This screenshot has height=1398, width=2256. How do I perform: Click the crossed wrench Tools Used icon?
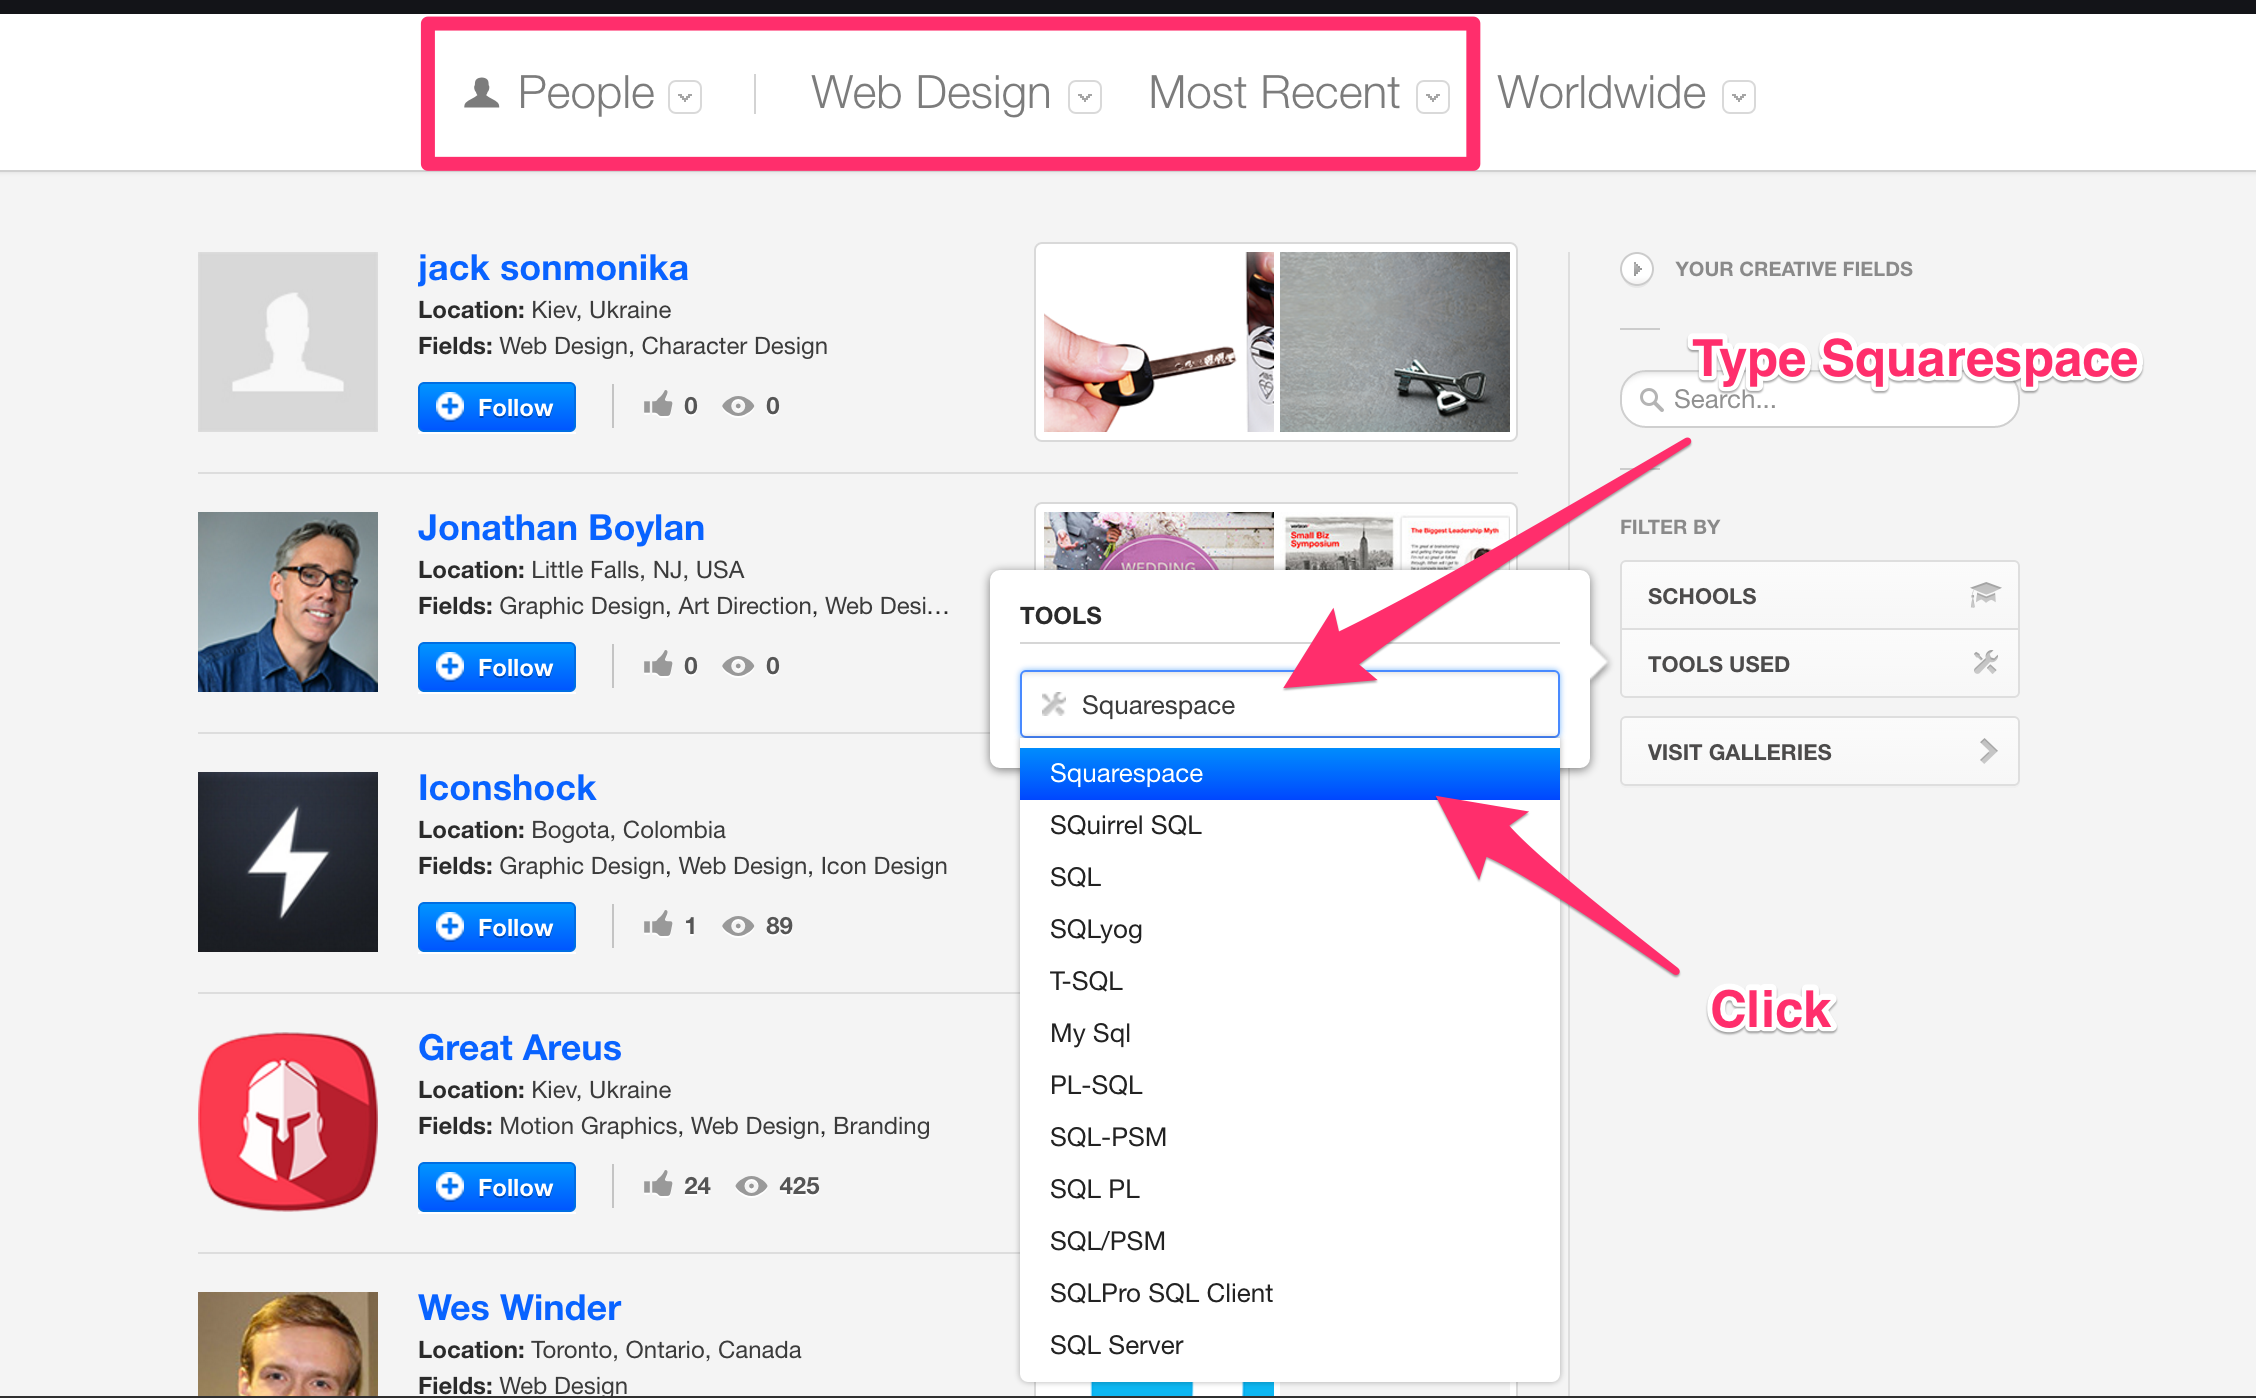click(x=1985, y=662)
